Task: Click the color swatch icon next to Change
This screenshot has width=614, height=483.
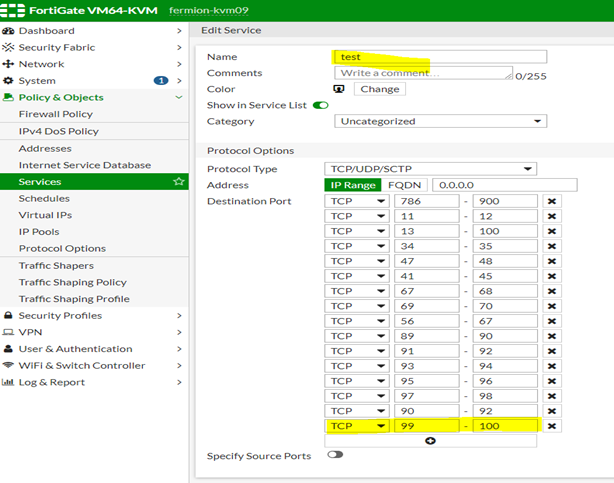Action: 339,89
